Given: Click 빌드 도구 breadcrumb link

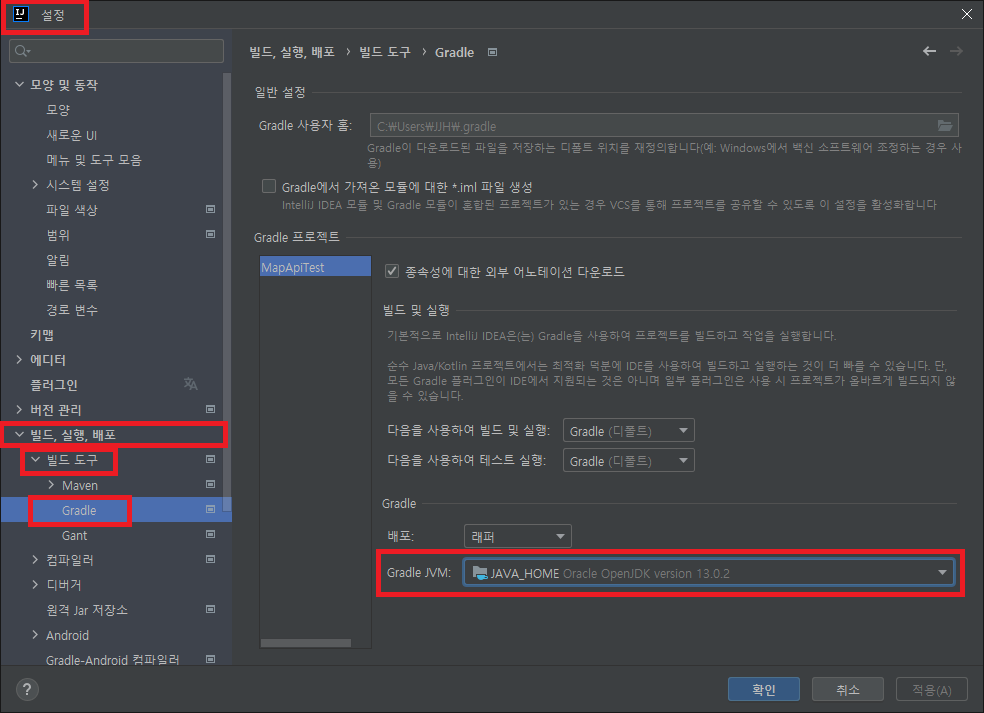Looking at the screenshot, I should pos(385,52).
